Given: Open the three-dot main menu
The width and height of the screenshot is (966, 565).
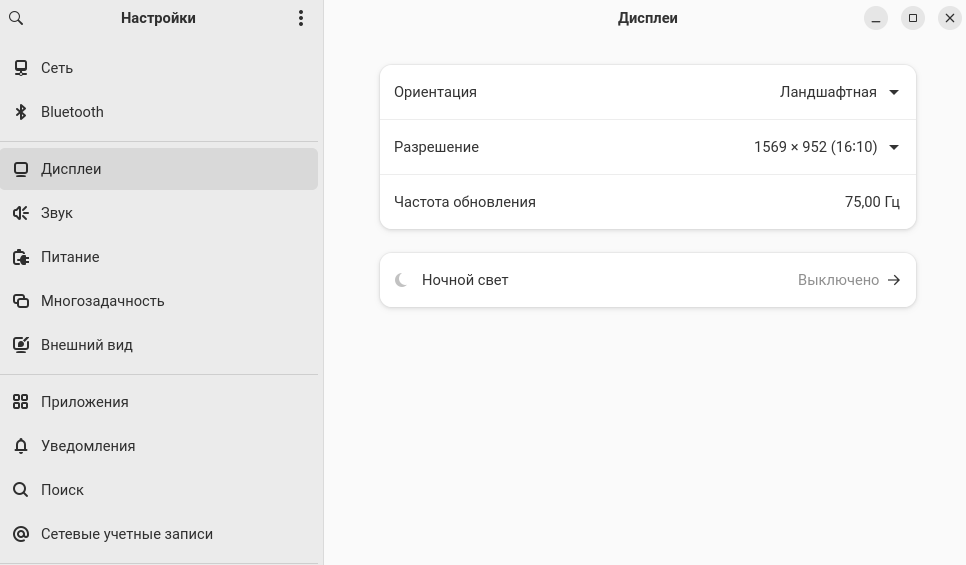Looking at the screenshot, I should click(x=301, y=18).
